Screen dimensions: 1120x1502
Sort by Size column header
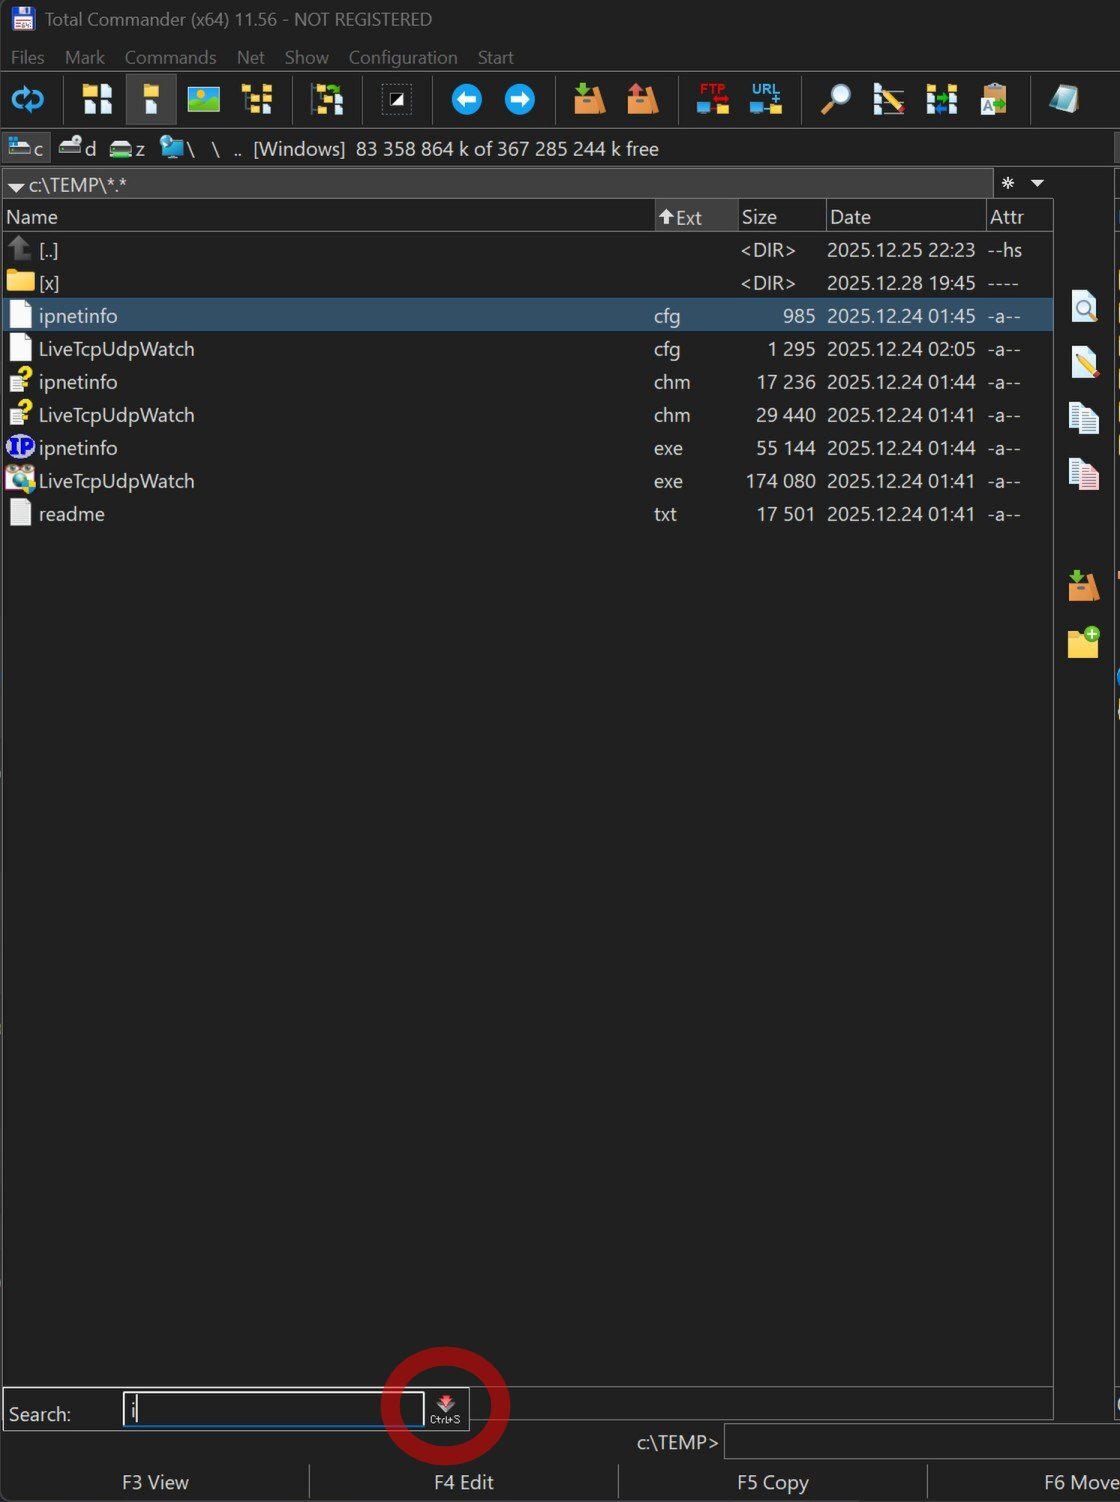tap(782, 217)
